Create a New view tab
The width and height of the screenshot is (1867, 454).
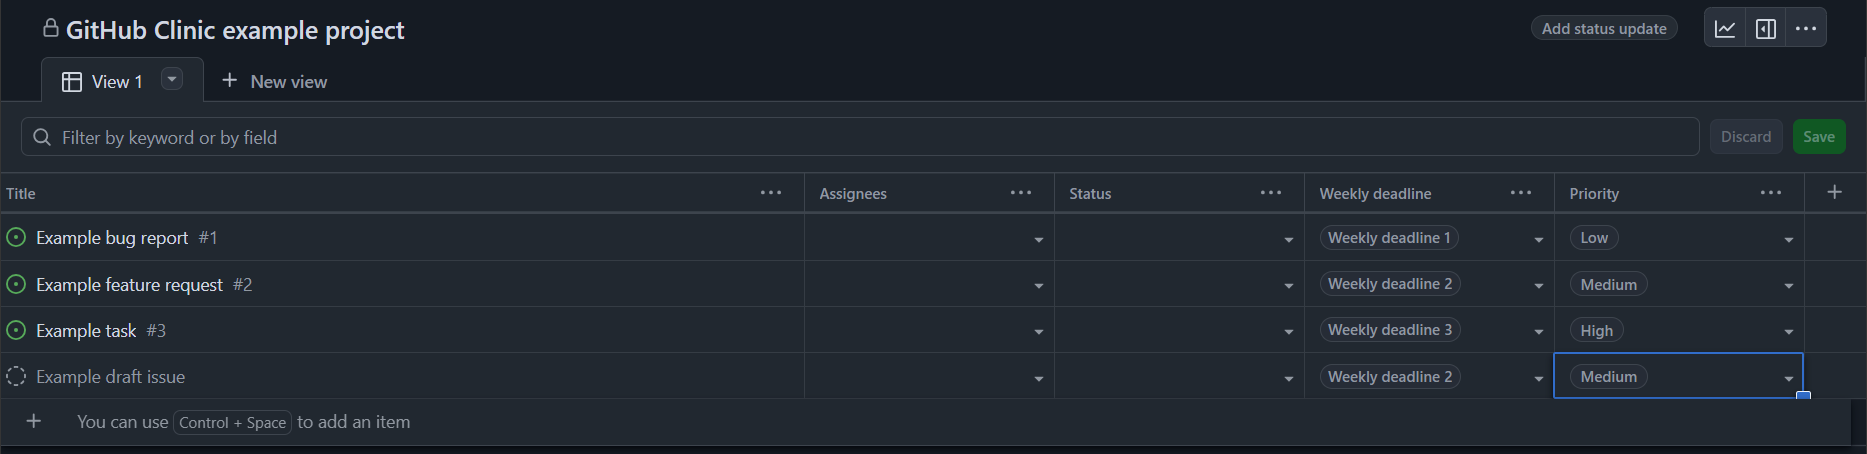tap(274, 81)
